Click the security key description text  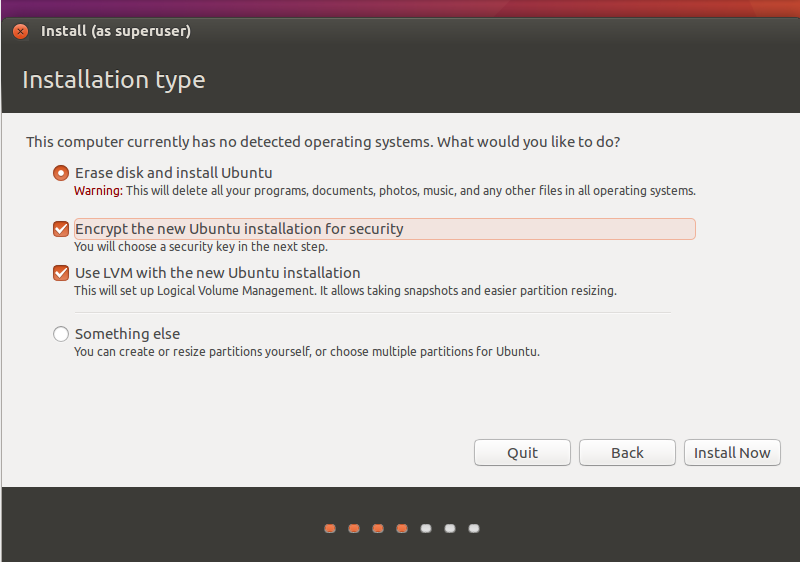pyautogui.click(x=201, y=247)
